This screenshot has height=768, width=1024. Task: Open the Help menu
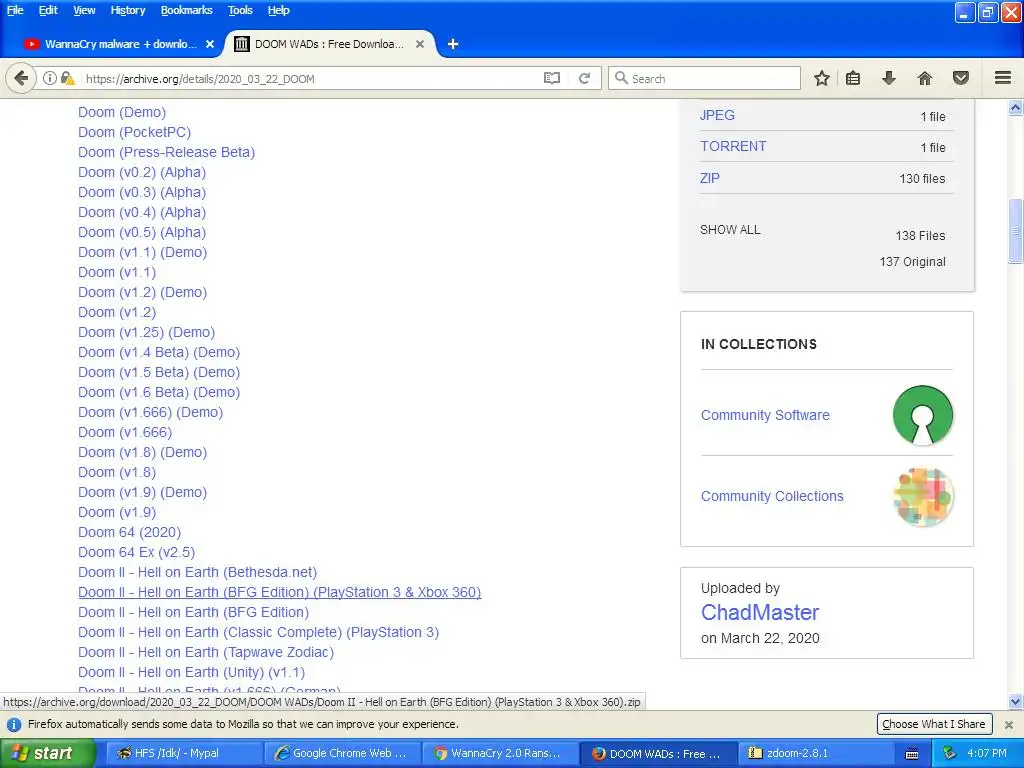coord(278,10)
